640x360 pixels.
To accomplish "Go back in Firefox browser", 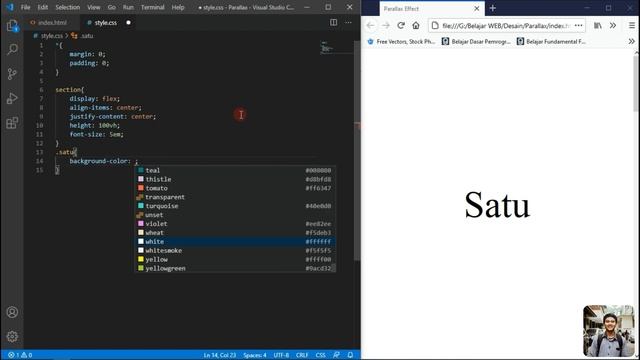I will pyautogui.click(x=370, y=25).
